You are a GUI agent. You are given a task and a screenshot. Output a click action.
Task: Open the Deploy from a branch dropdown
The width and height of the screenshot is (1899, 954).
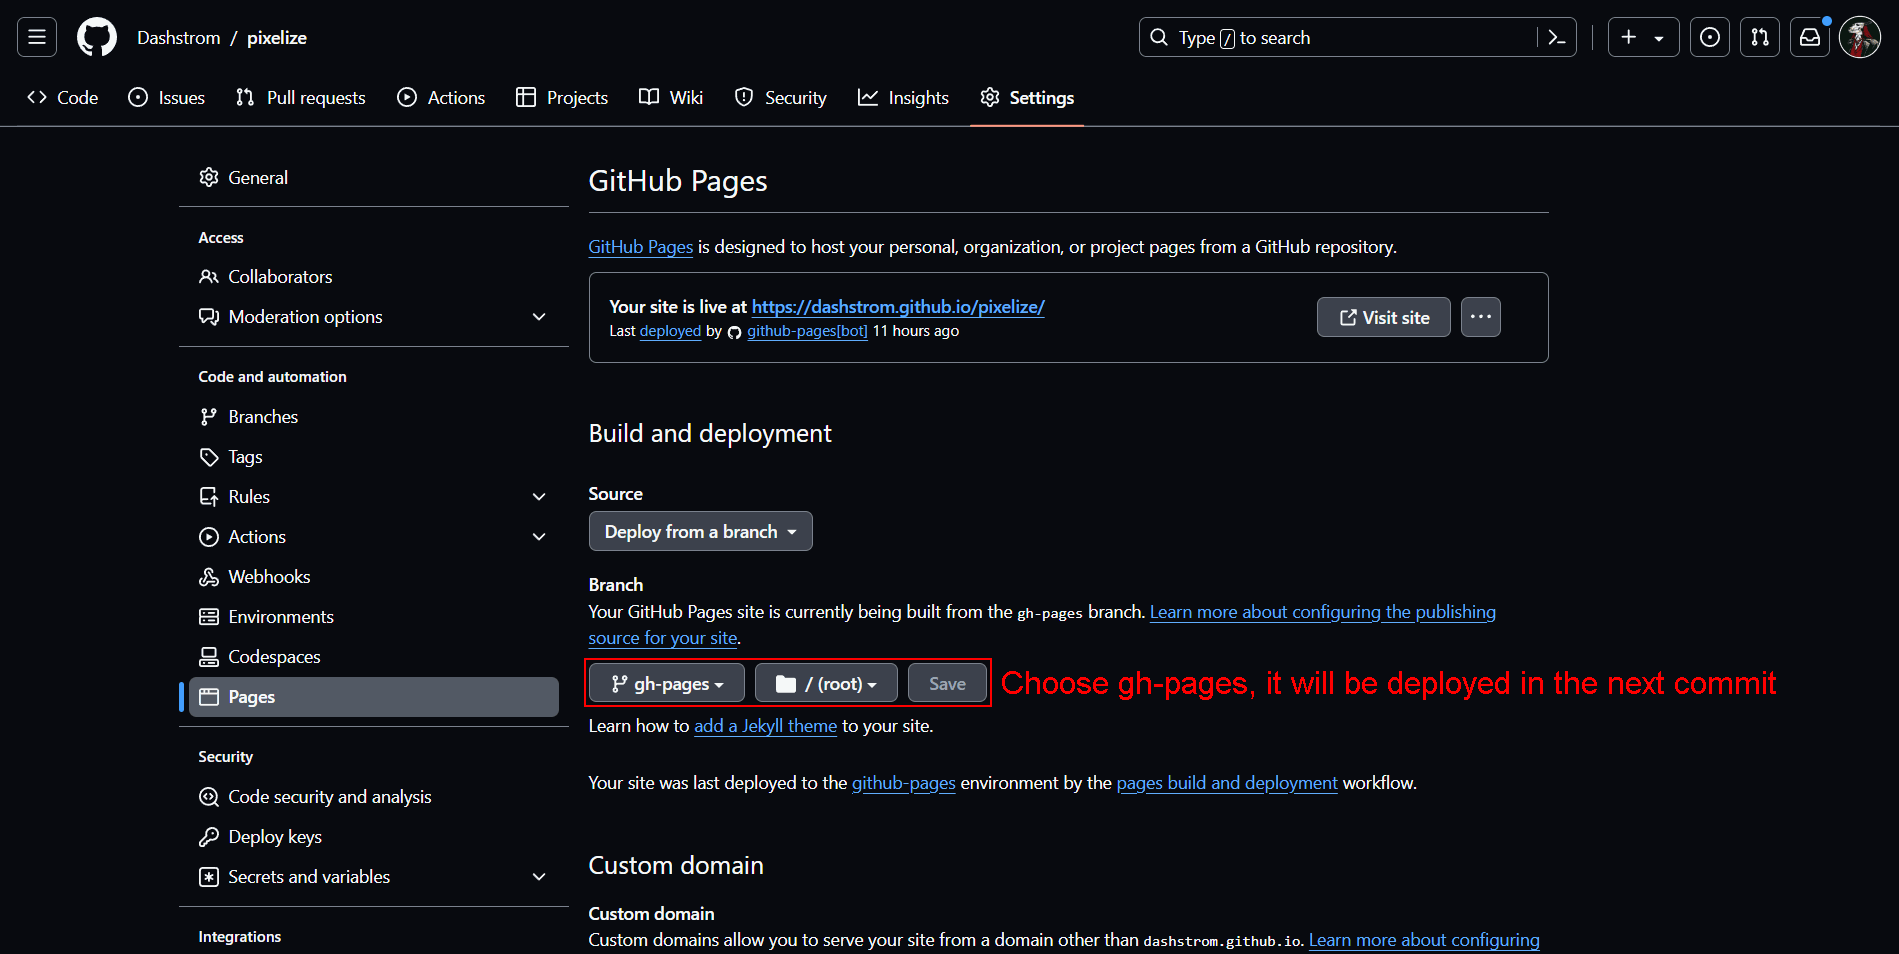(x=701, y=531)
